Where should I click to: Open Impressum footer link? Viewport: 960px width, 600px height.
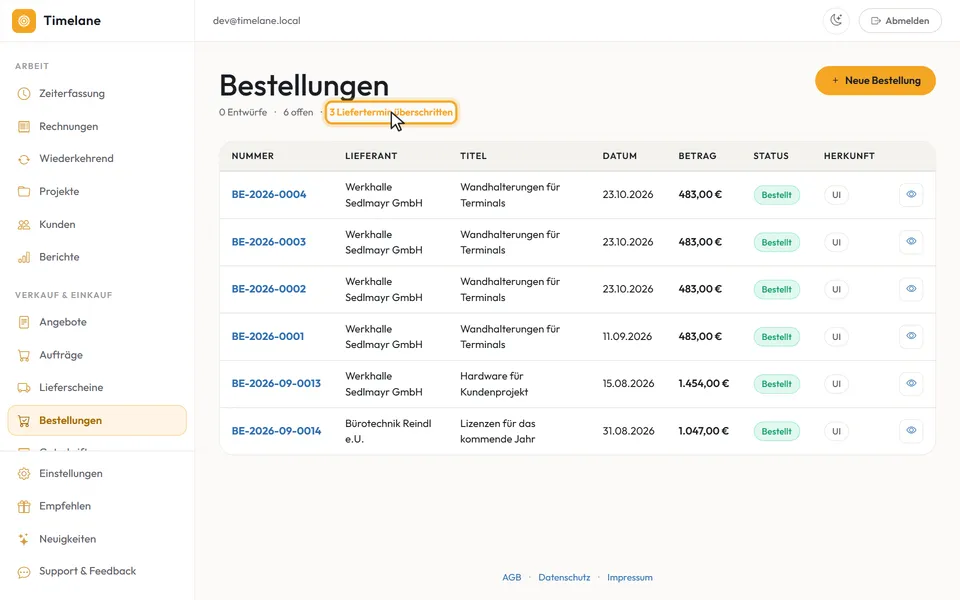pos(630,577)
